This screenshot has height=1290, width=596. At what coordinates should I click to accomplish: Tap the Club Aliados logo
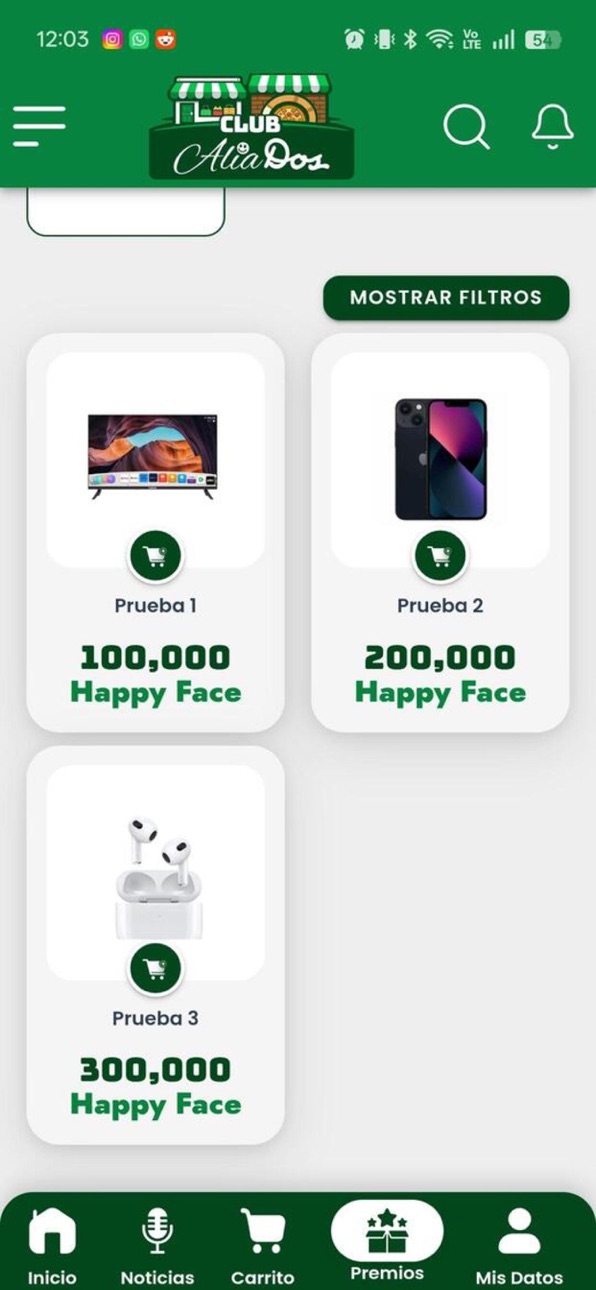click(252, 127)
